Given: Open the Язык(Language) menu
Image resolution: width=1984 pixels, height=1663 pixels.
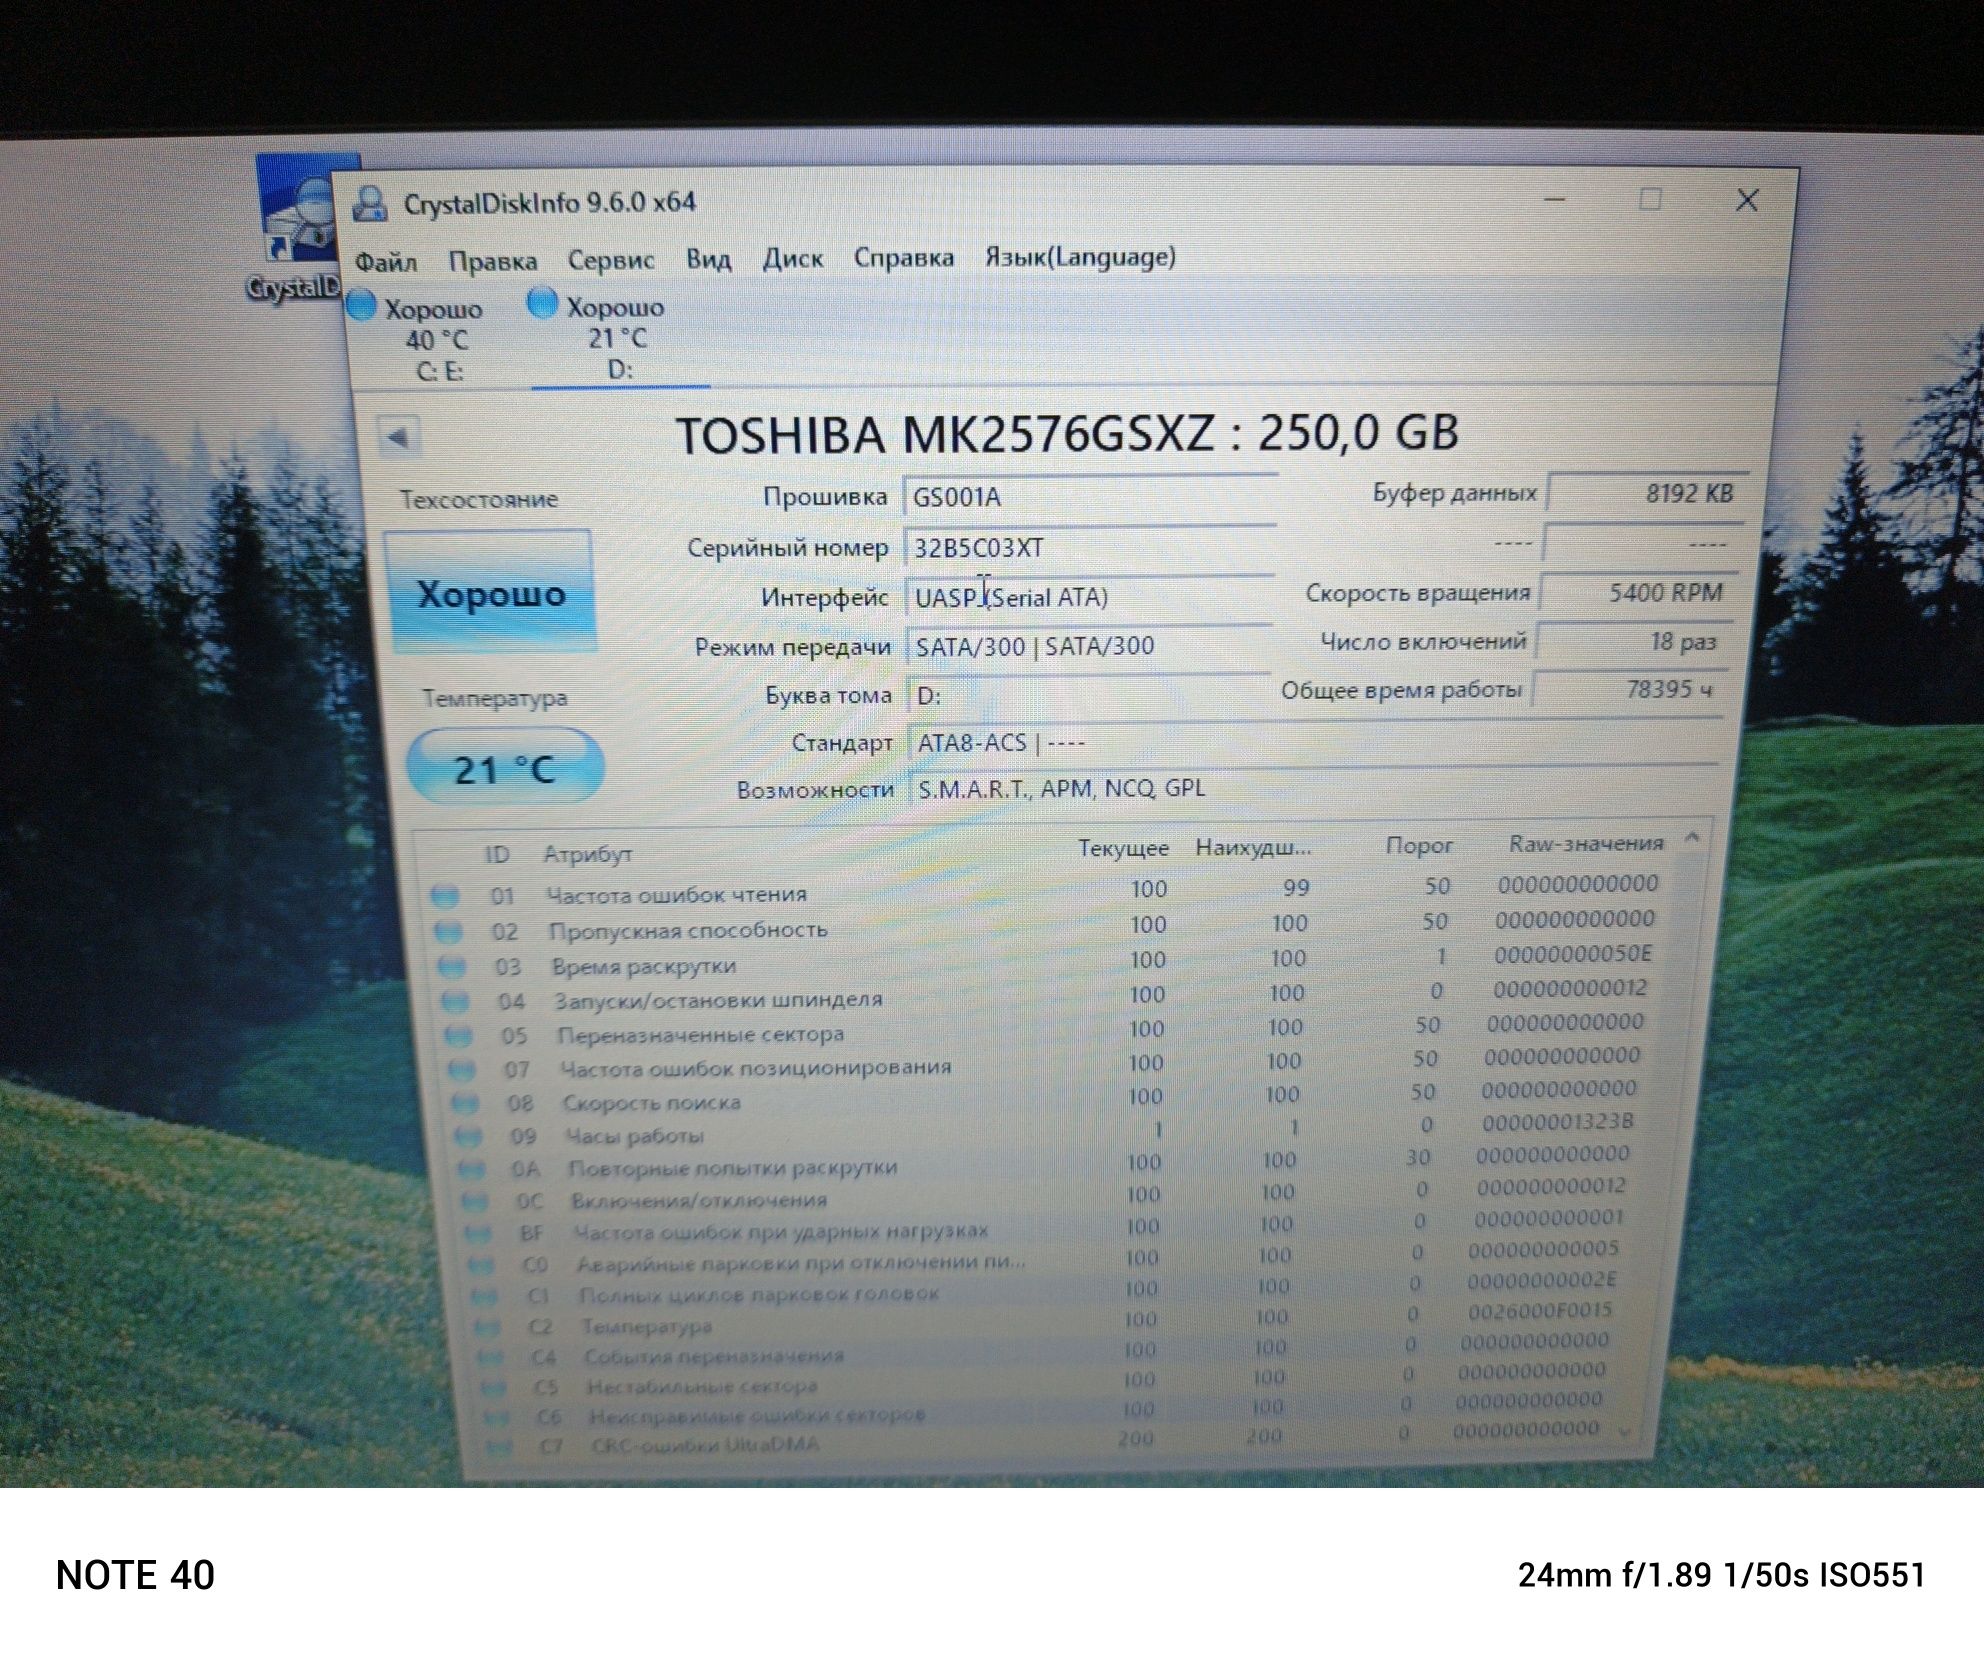Looking at the screenshot, I should point(1080,257).
